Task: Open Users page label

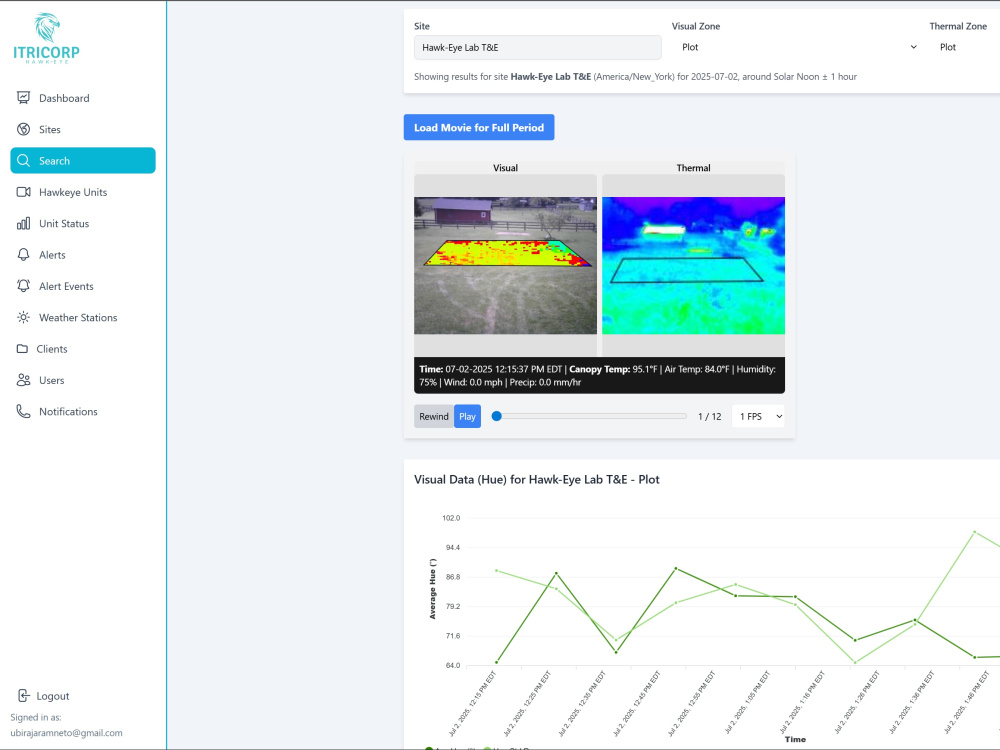Action: pyautogui.click(x=52, y=380)
